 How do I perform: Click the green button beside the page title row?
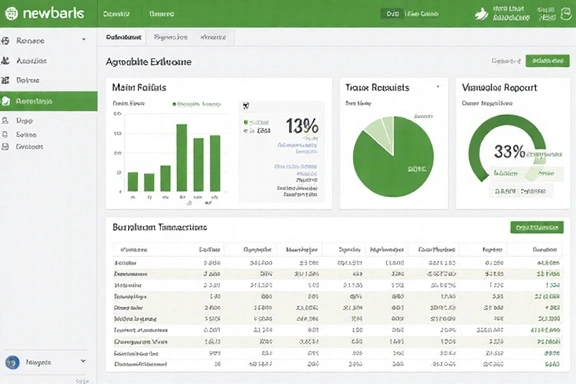coord(547,61)
